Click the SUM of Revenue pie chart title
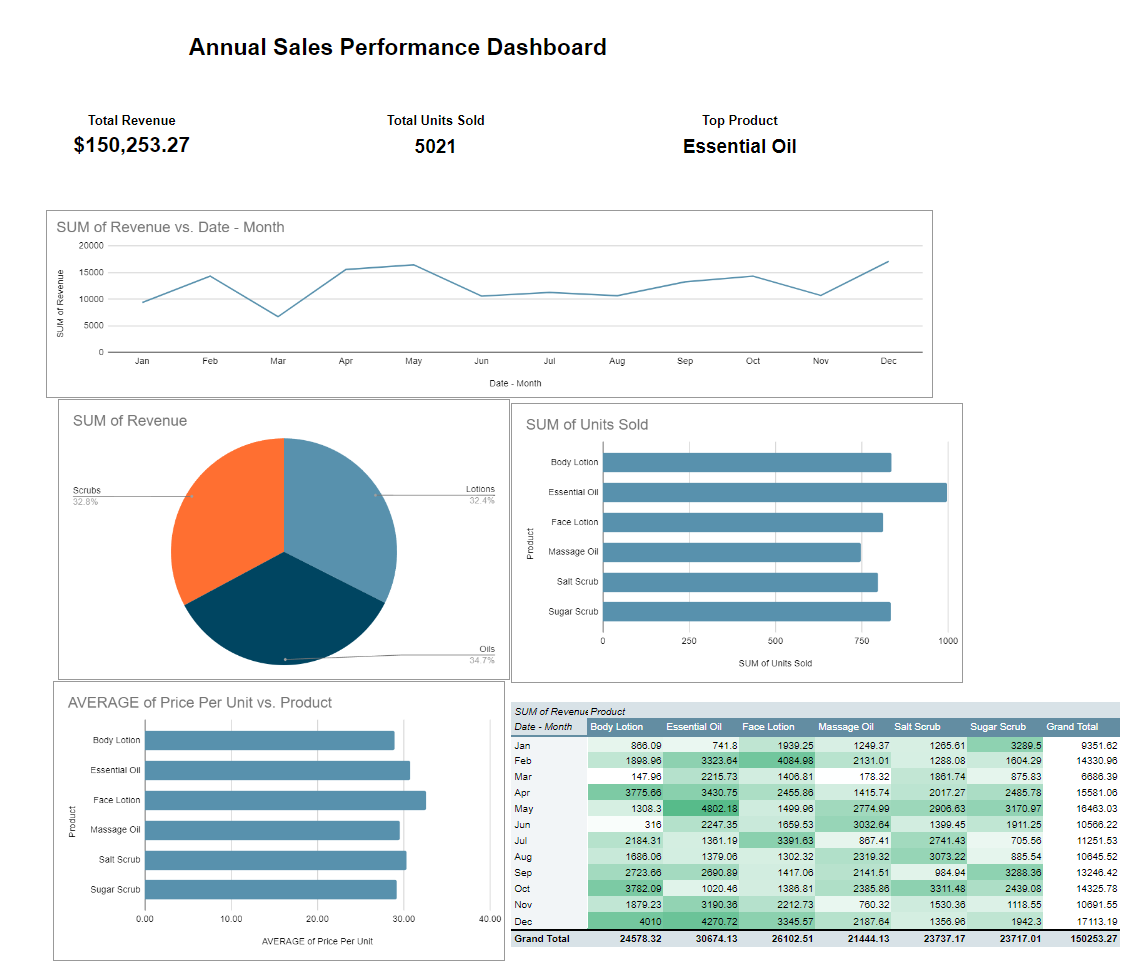 click(130, 421)
